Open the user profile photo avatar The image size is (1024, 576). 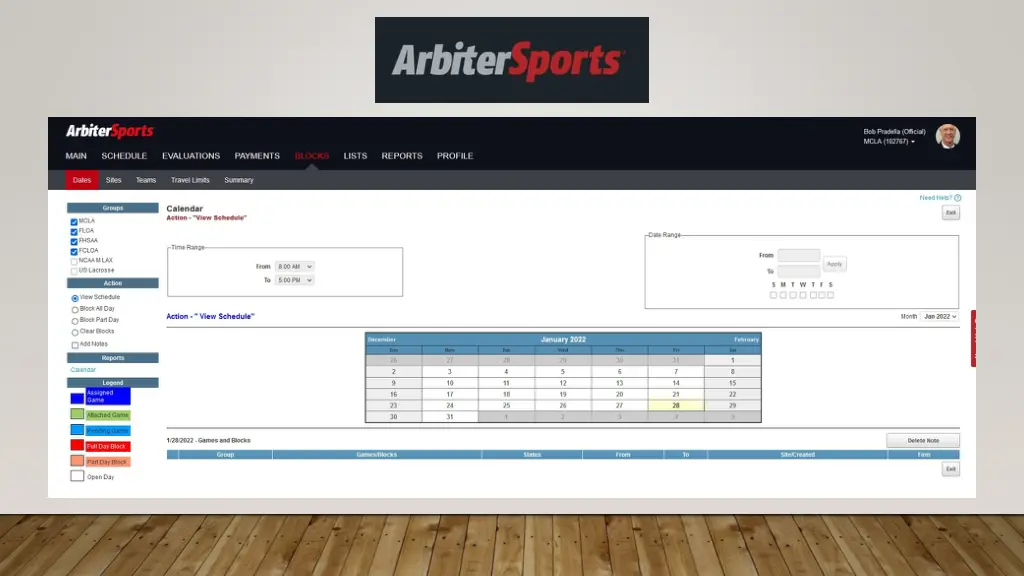click(x=947, y=136)
